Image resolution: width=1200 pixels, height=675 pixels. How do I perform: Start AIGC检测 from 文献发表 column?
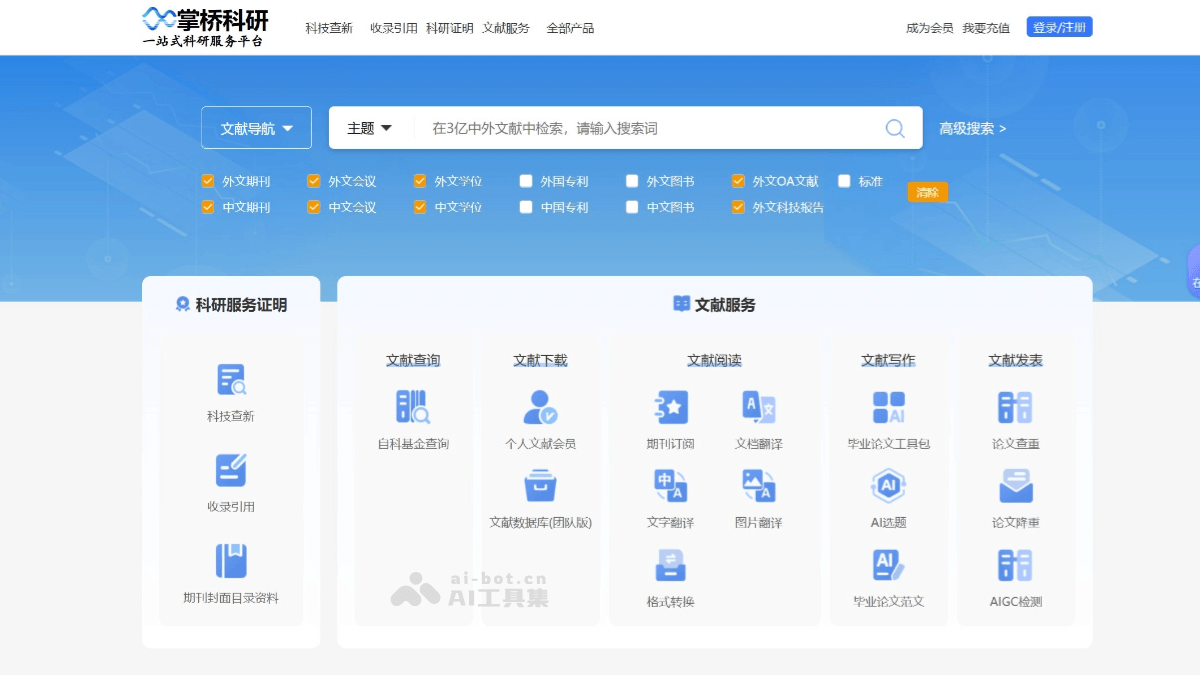(1014, 565)
